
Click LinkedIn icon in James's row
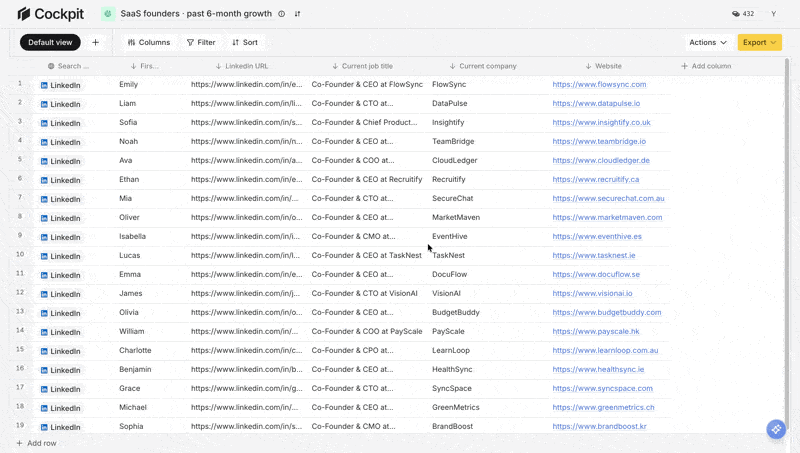[x=44, y=294]
